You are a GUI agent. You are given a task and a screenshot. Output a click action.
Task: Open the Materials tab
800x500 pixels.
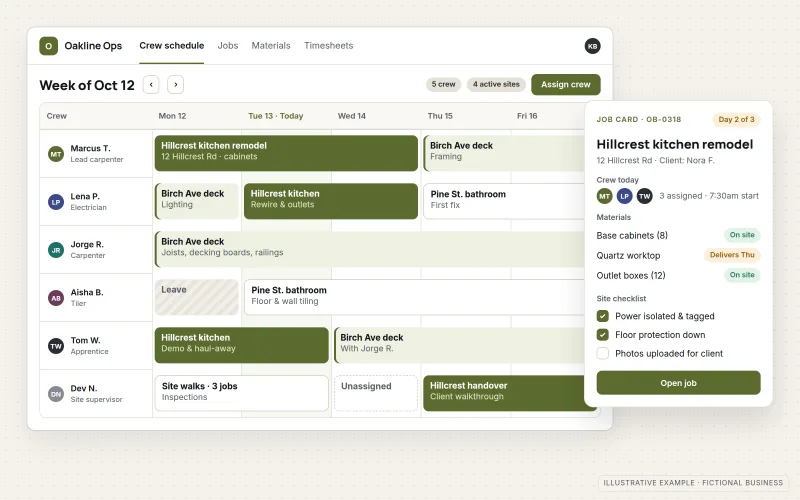click(271, 45)
